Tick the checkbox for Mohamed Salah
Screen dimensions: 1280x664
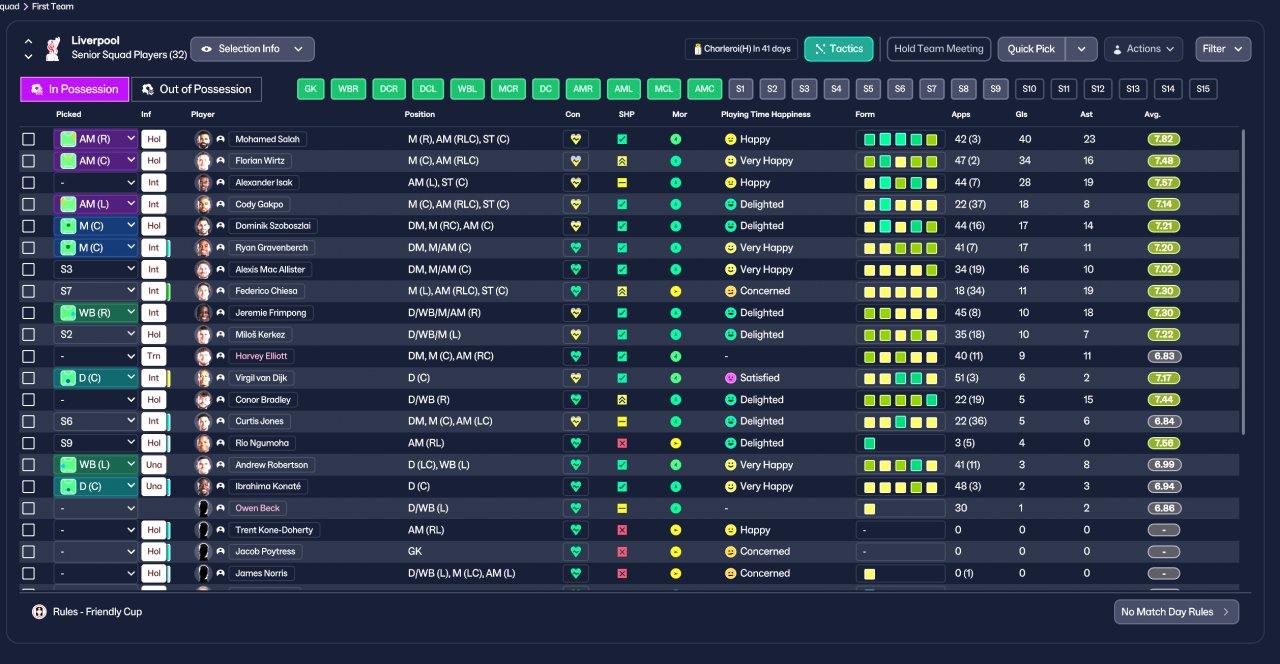[x=28, y=139]
